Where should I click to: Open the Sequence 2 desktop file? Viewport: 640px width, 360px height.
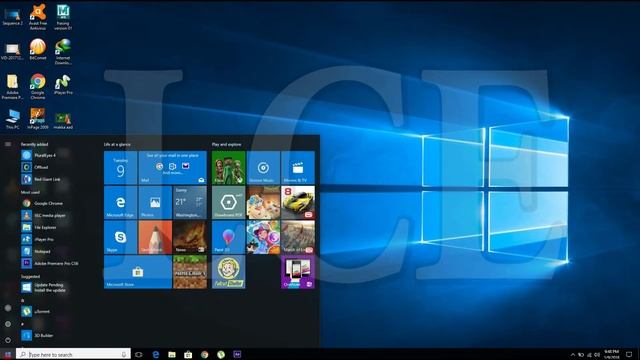coord(12,16)
